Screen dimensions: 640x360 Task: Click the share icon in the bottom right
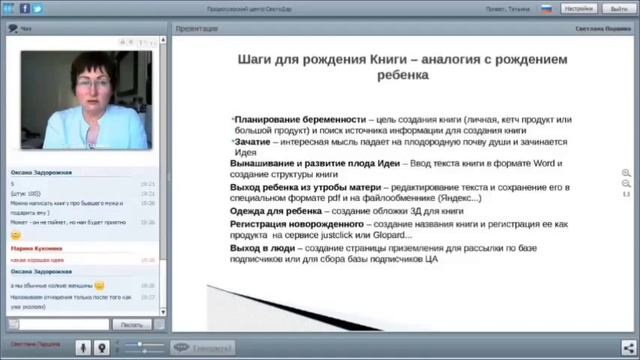coord(629,348)
